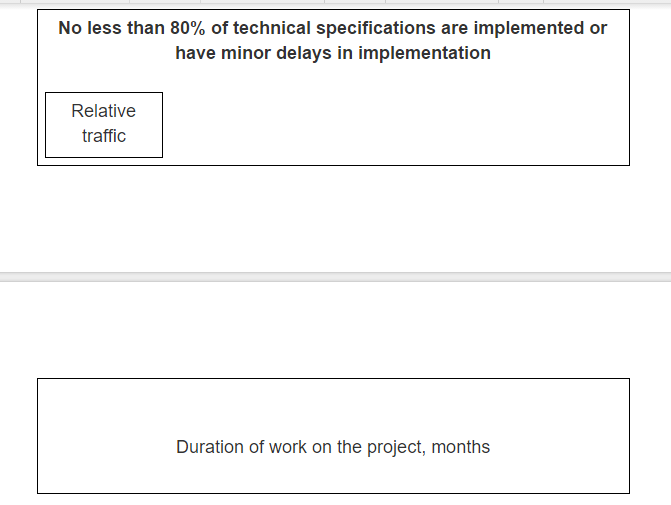
Task: Click blank area above 'Duration of work' text
Action: (x=333, y=407)
